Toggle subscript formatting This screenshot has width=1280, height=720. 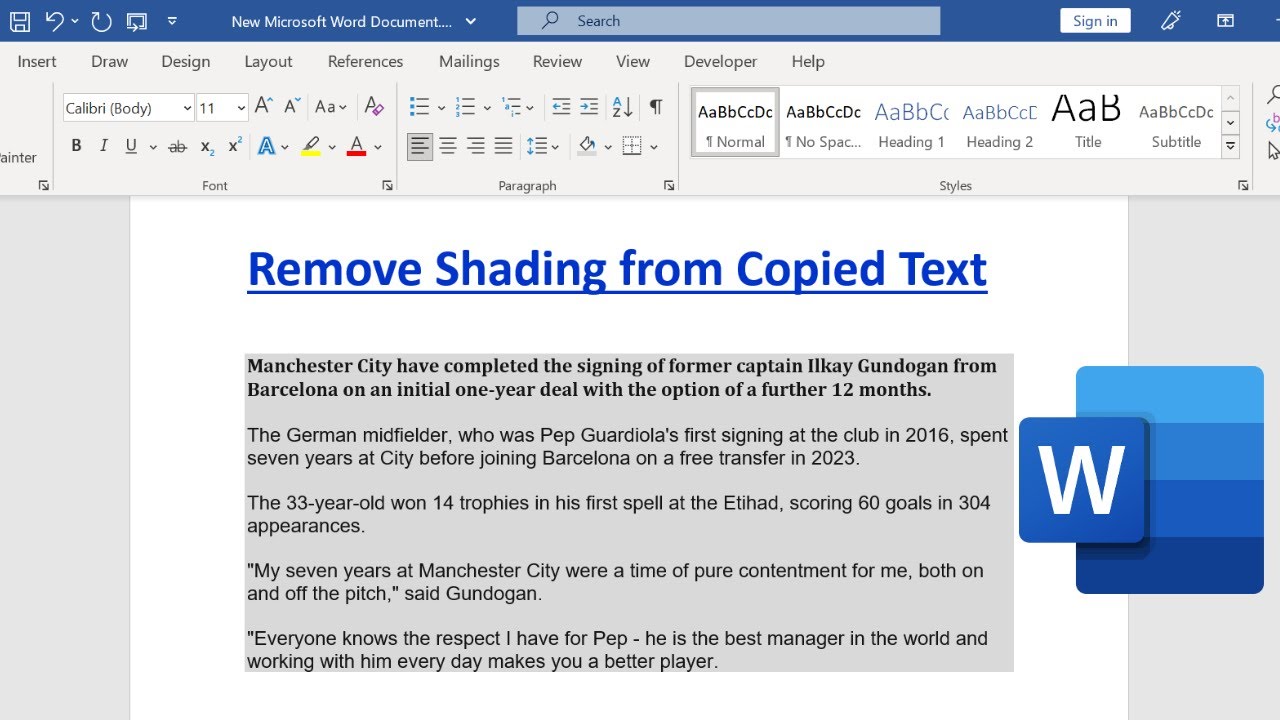tap(207, 146)
